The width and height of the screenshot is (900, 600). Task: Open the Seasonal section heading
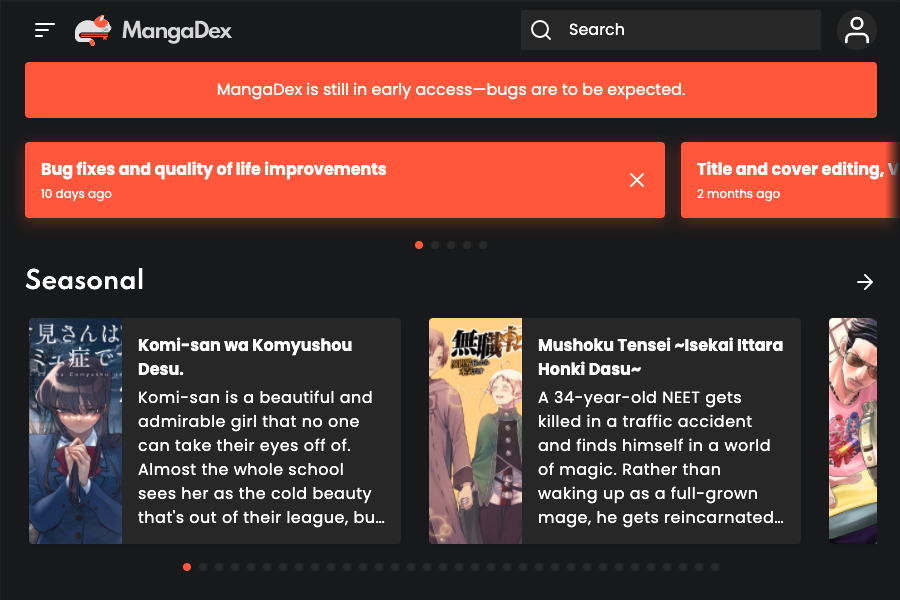pyautogui.click(x=85, y=280)
